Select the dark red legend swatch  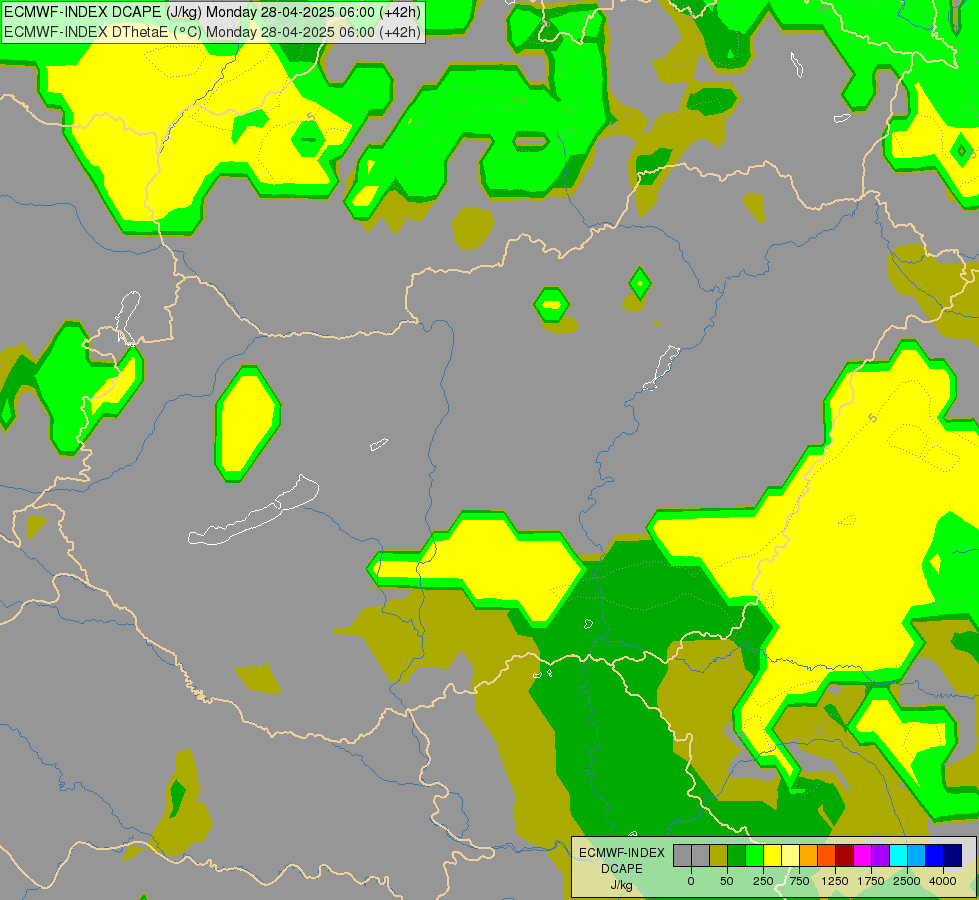click(845, 855)
